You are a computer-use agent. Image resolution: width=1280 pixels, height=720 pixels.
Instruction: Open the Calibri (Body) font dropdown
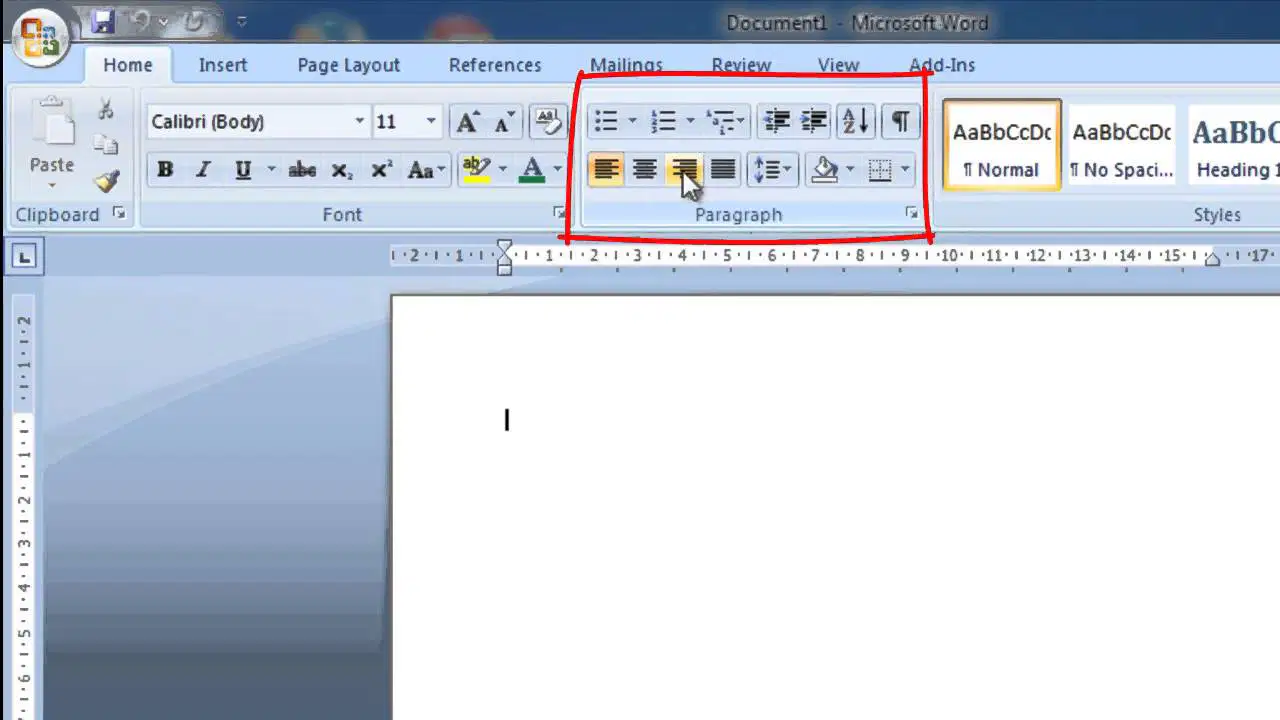(359, 122)
